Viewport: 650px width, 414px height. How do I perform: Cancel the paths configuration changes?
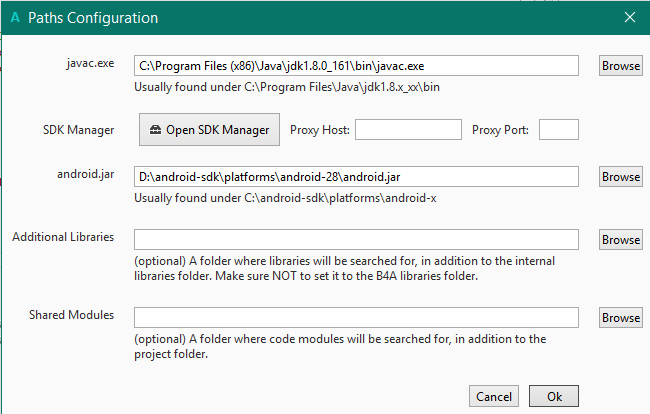pos(493,396)
